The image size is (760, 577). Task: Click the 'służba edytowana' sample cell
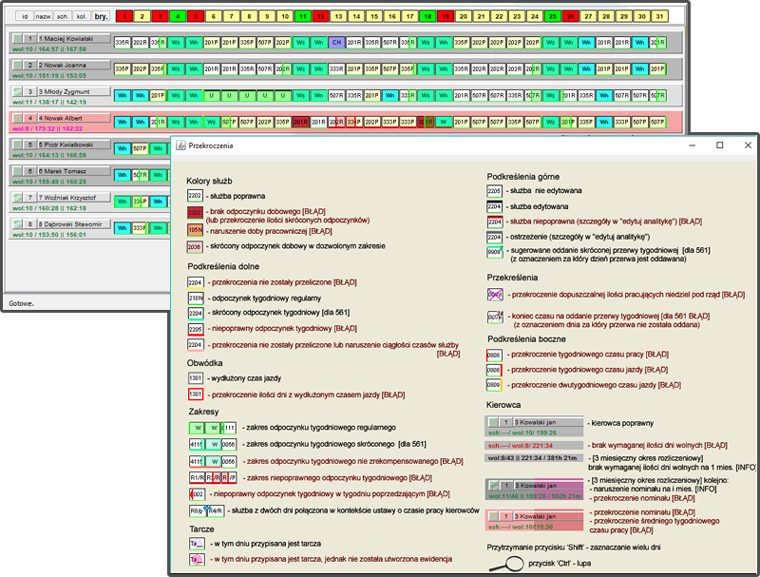pyautogui.click(x=494, y=207)
